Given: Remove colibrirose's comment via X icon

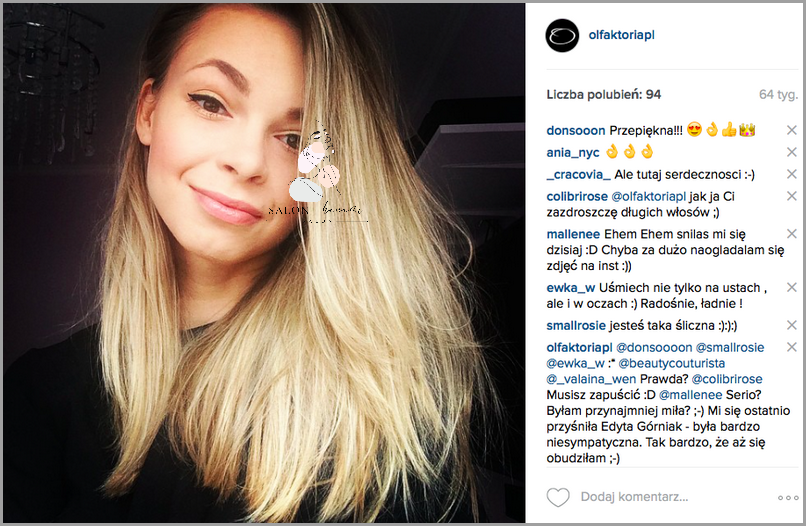Looking at the screenshot, I should pyautogui.click(x=792, y=196).
